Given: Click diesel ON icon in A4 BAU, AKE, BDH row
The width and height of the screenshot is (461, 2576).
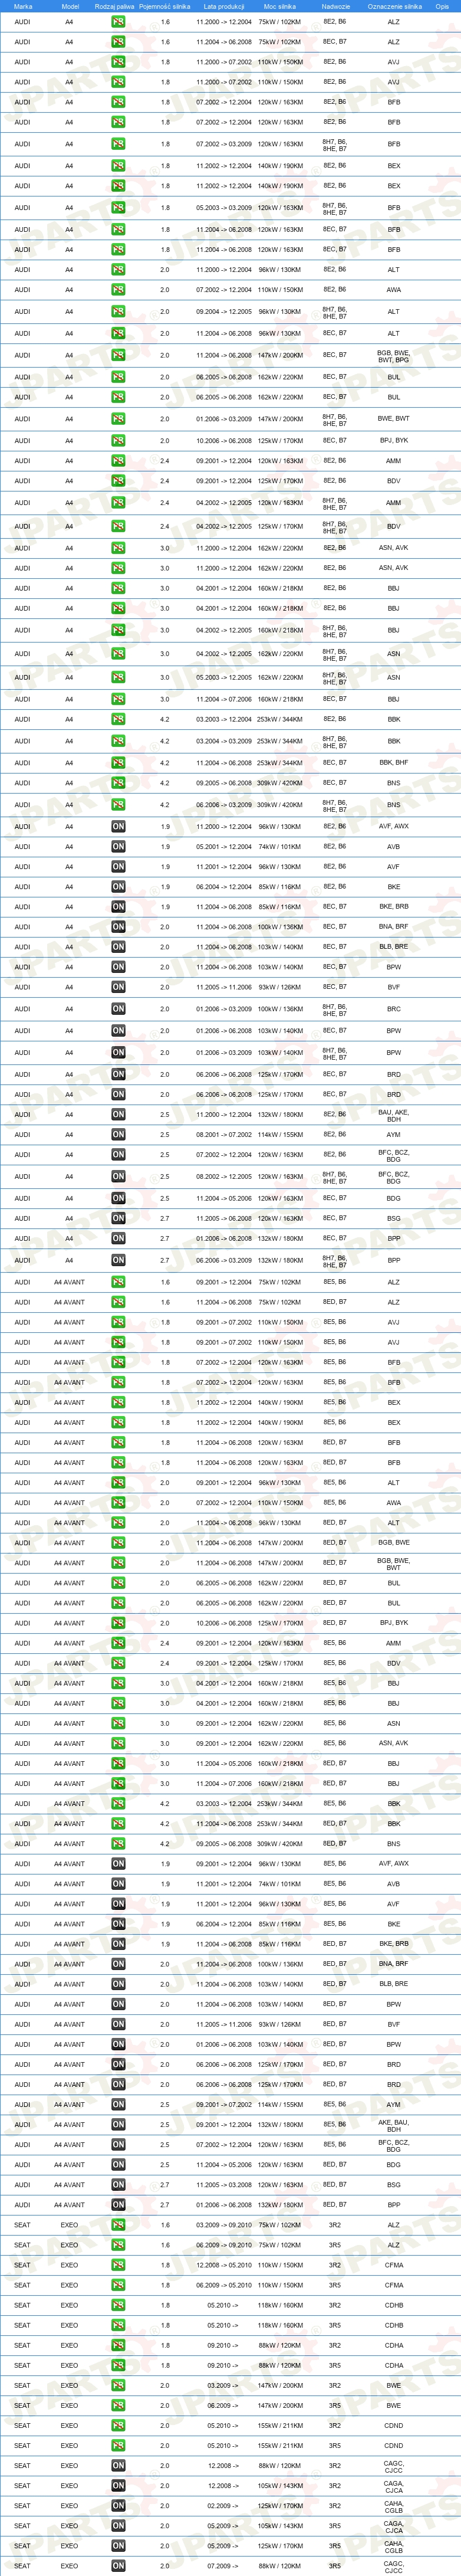Looking at the screenshot, I should [118, 1114].
